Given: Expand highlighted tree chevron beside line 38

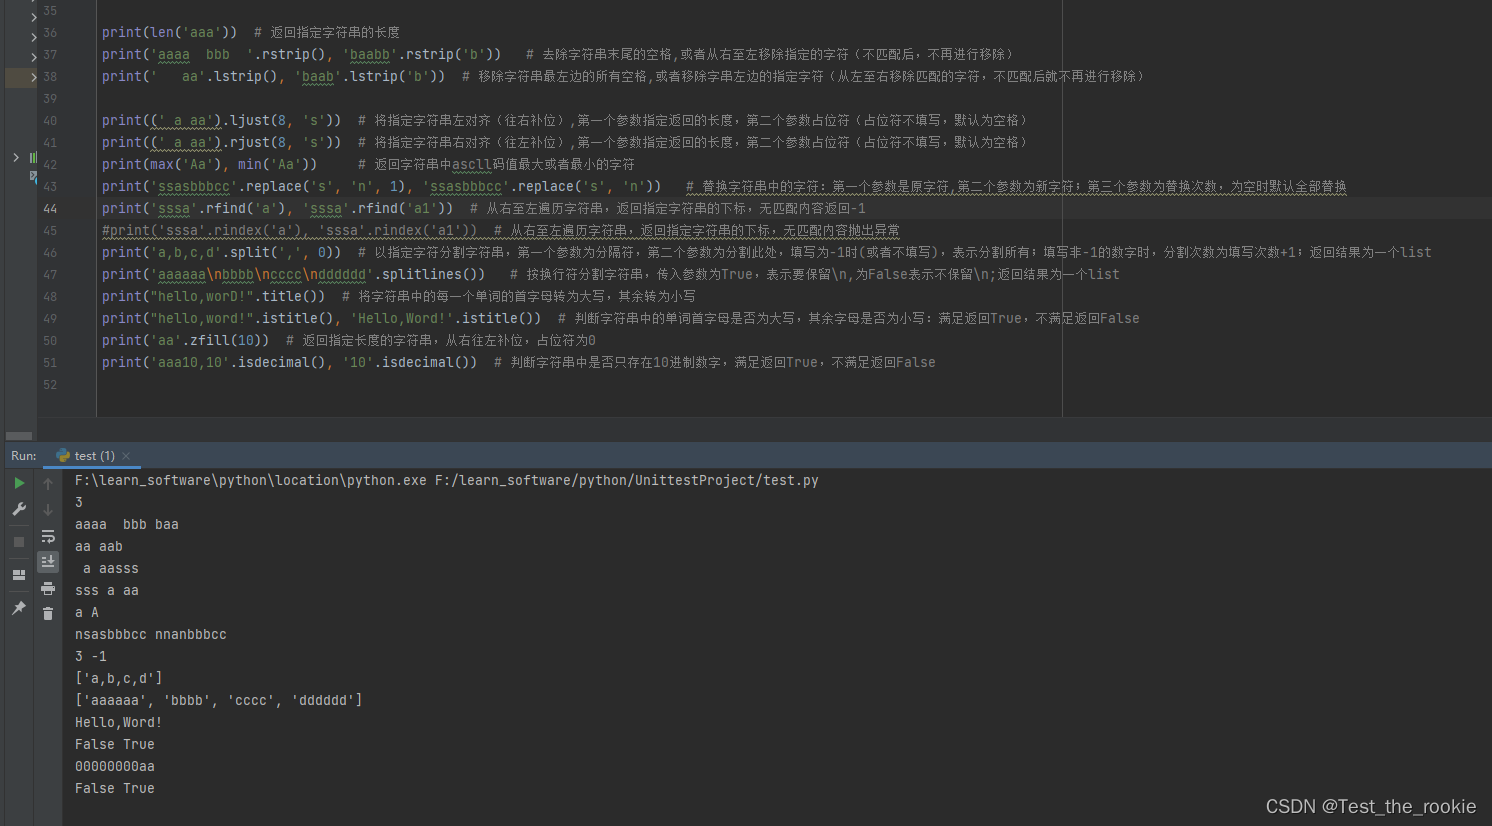Looking at the screenshot, I should click(x=33, y=77).
